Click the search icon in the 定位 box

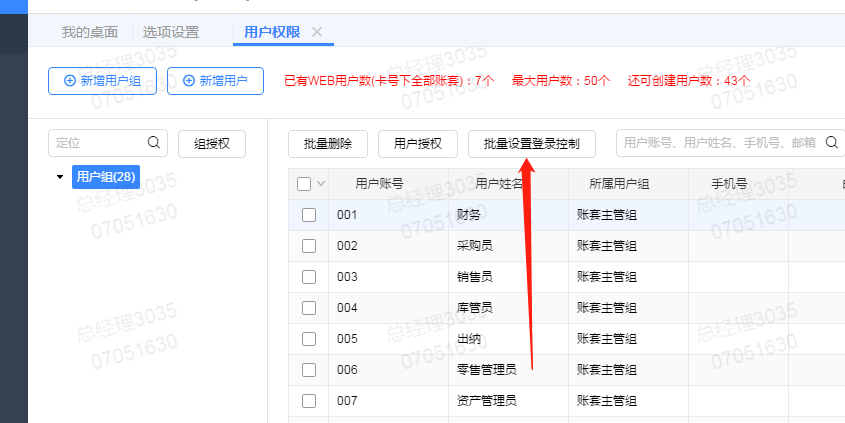coord(154,143)
